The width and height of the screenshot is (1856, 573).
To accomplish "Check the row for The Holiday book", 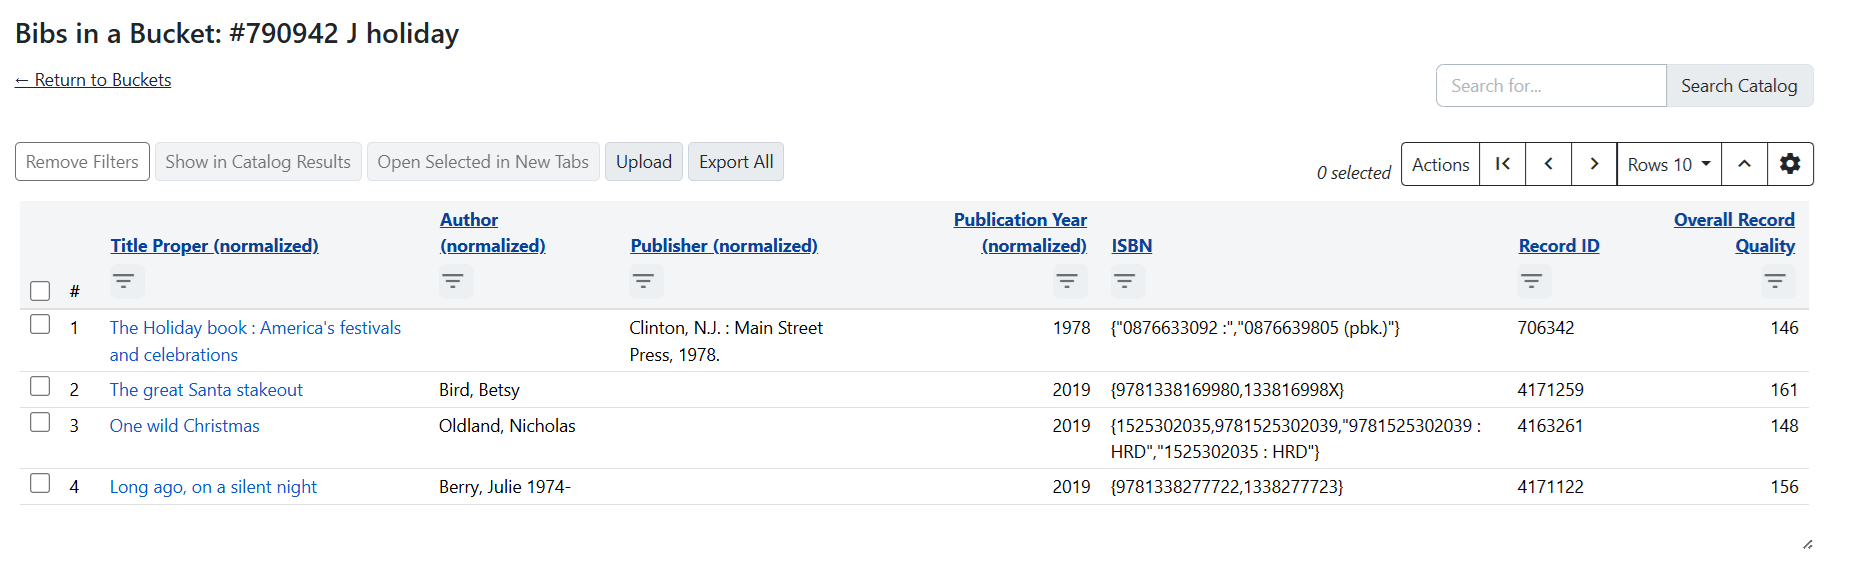I will click(x=40, y=324).
